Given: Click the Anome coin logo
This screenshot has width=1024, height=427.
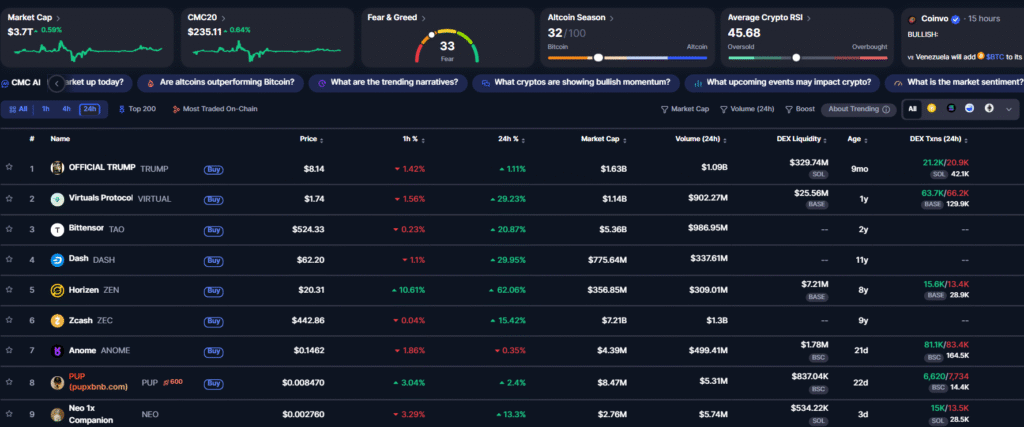Looking at the screenshot, I should pyautogui.click(x=57, y=351).
